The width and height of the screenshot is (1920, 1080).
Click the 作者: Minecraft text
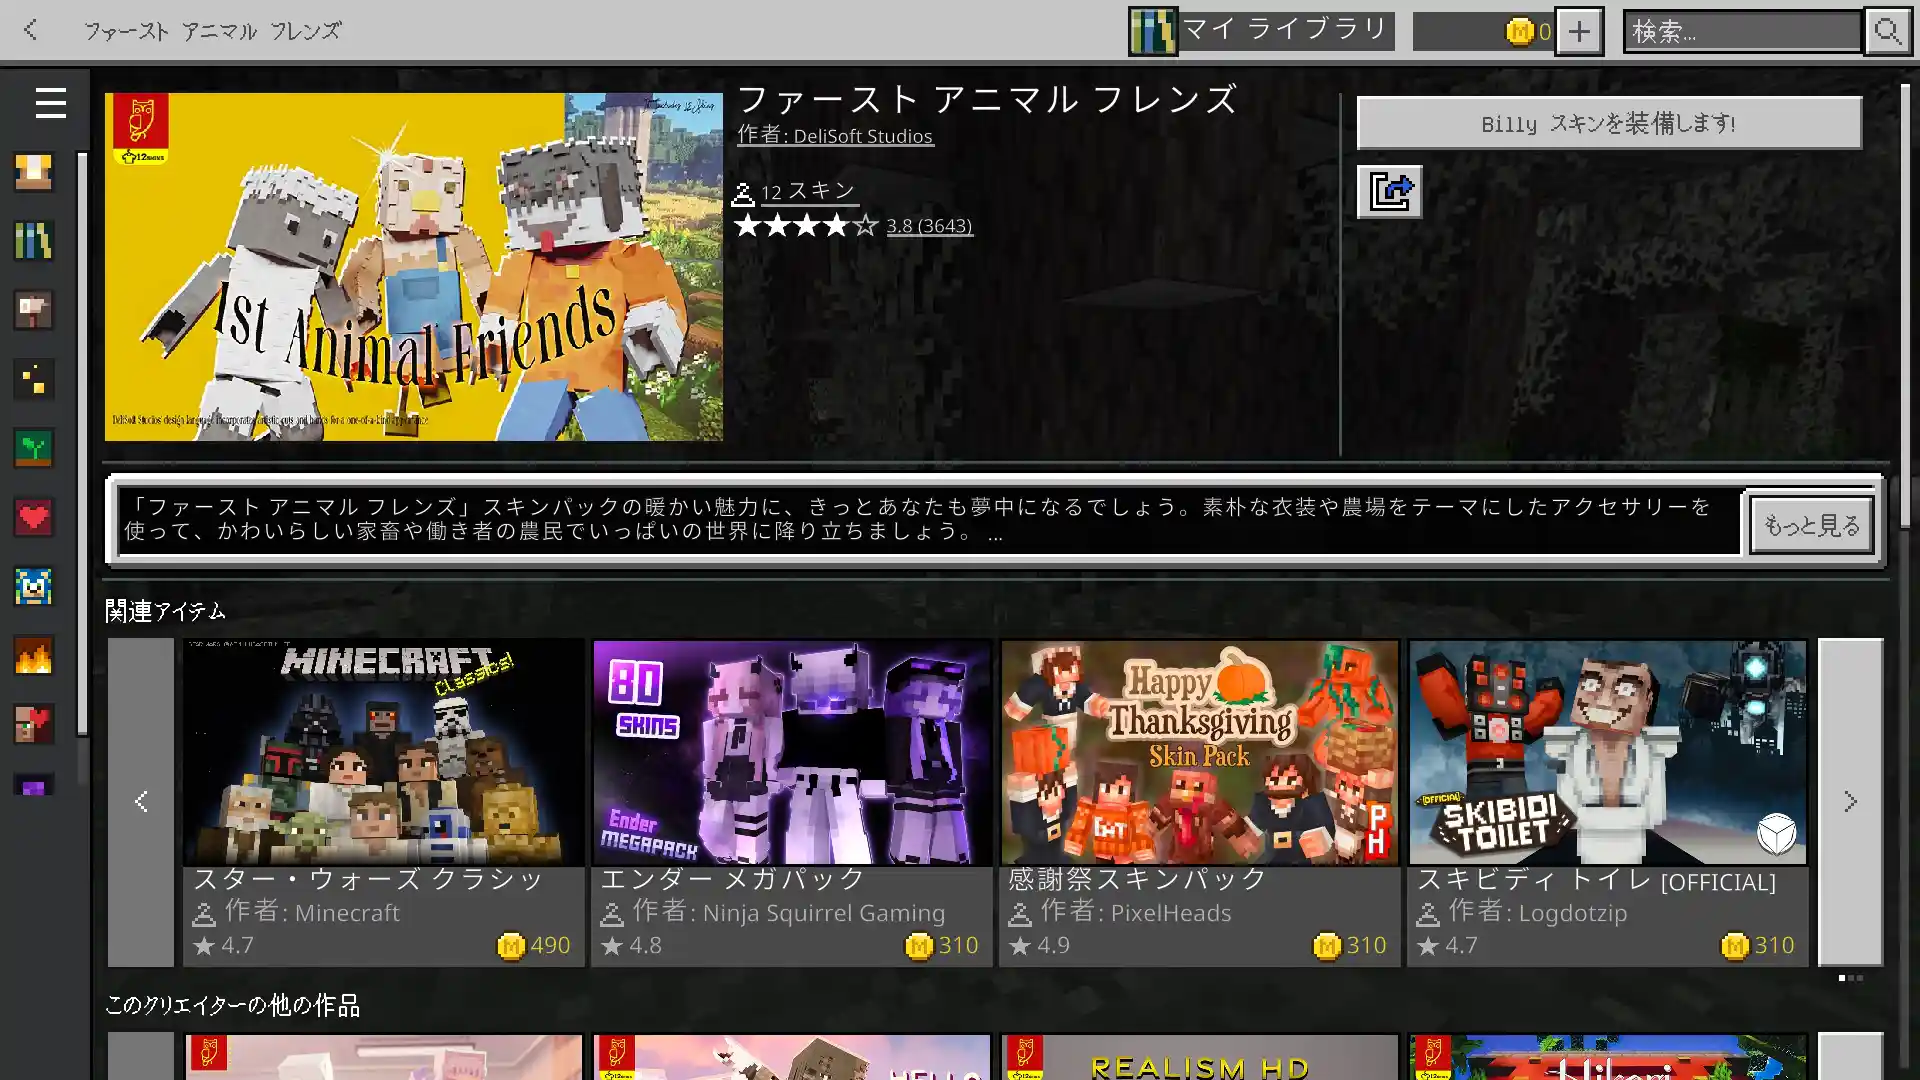pos(311,912)
